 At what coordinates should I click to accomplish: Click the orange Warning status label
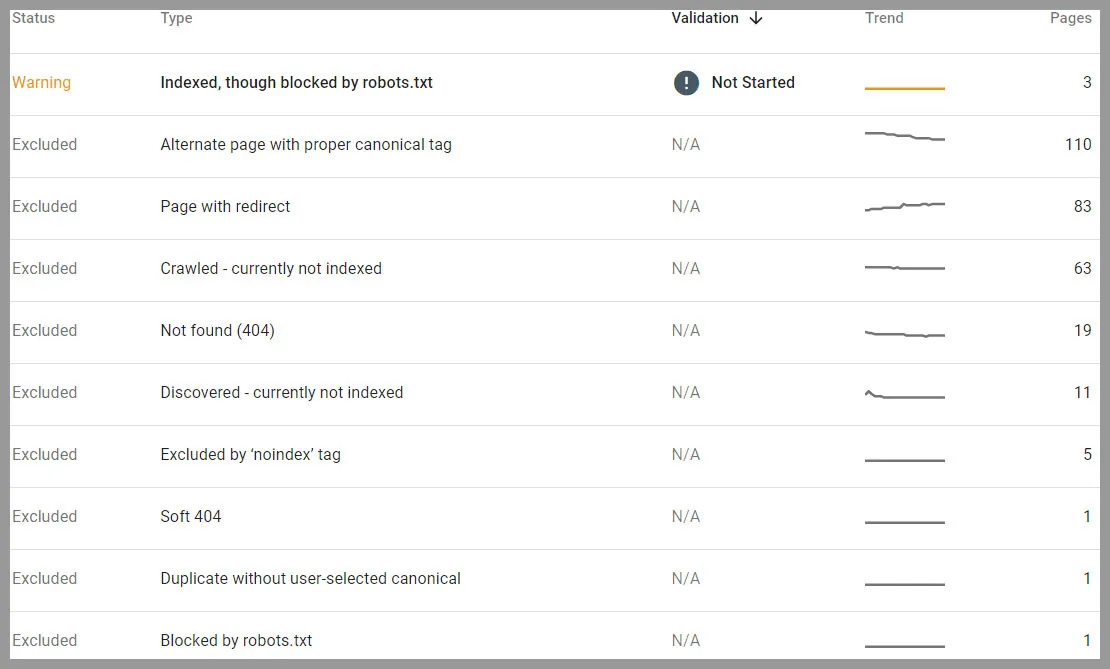[x=41, y=83]
